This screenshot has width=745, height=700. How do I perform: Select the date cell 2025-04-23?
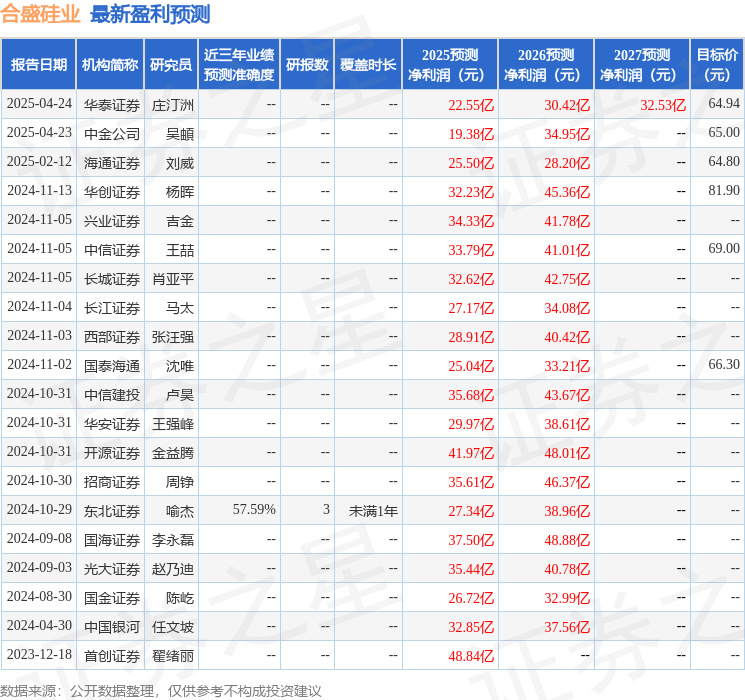point(39,133)
